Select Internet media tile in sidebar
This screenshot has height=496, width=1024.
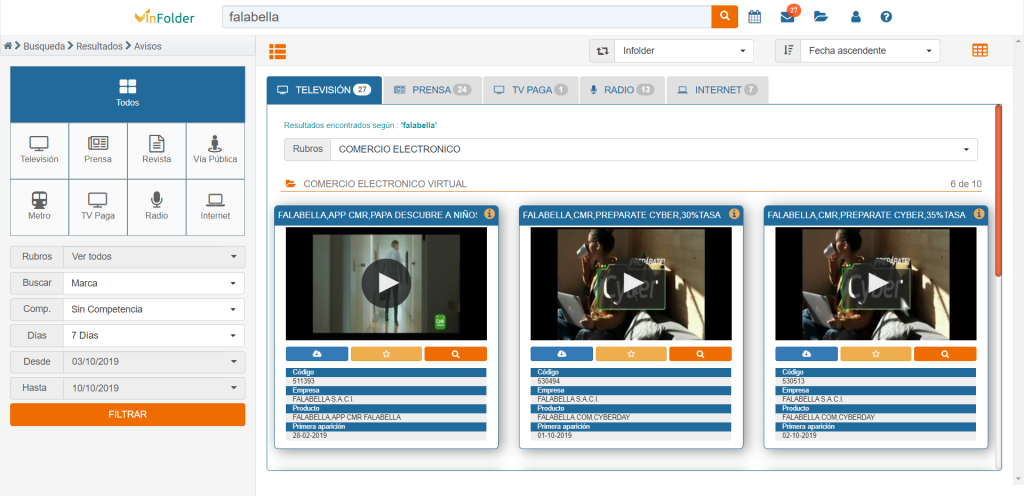point(216,207)
